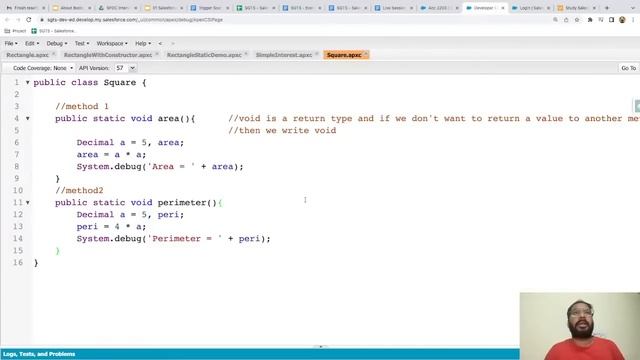Go back using the browser back arrow
The image size is (640, 360).
point(7,20)
